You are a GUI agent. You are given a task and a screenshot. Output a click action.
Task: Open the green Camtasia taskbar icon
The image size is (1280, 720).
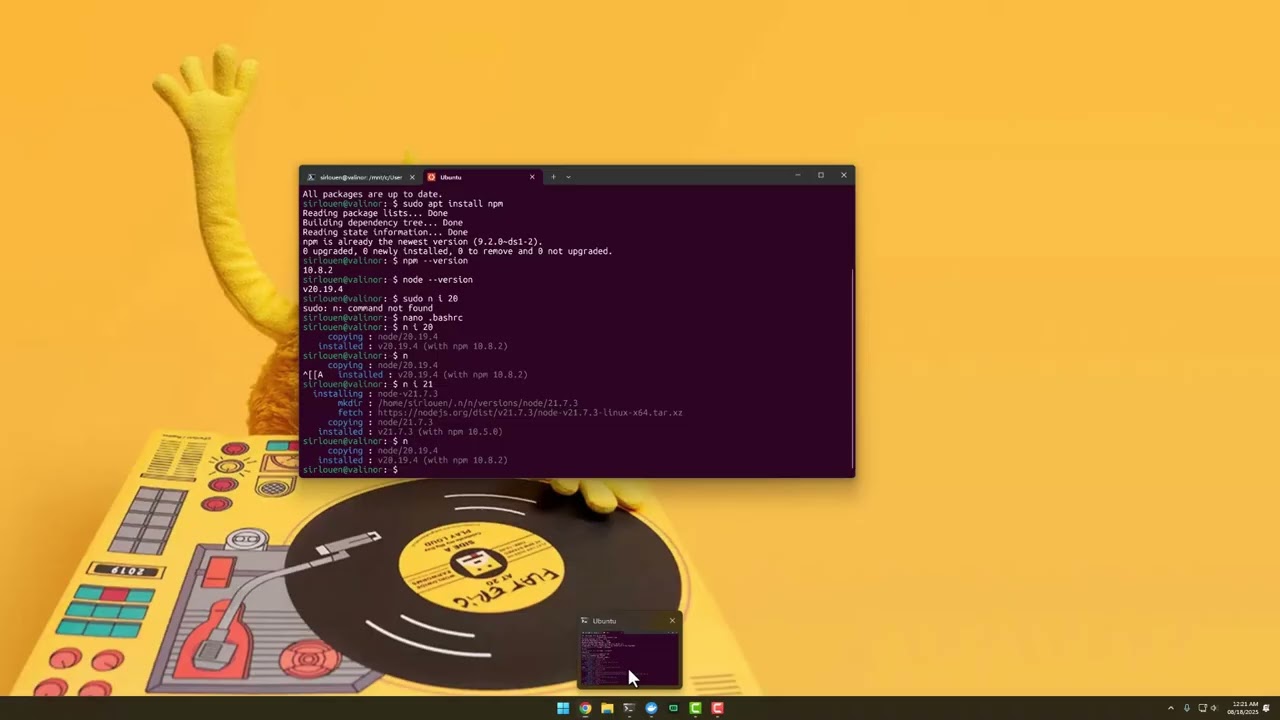tap(695, 708)
